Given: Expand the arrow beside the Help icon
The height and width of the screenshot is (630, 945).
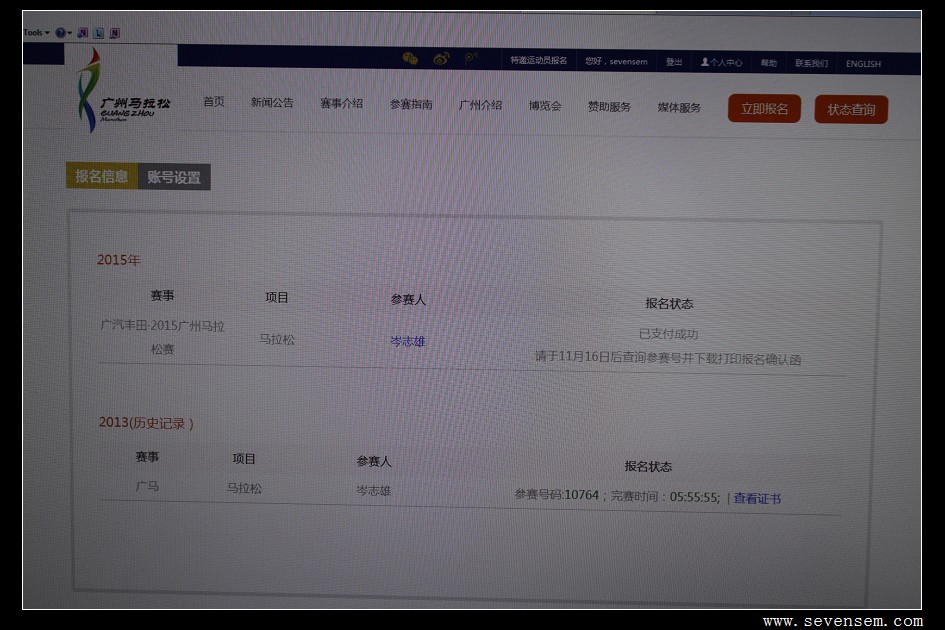Looking at the screenshot, I should pyautogui.click(x=69, y=33).
